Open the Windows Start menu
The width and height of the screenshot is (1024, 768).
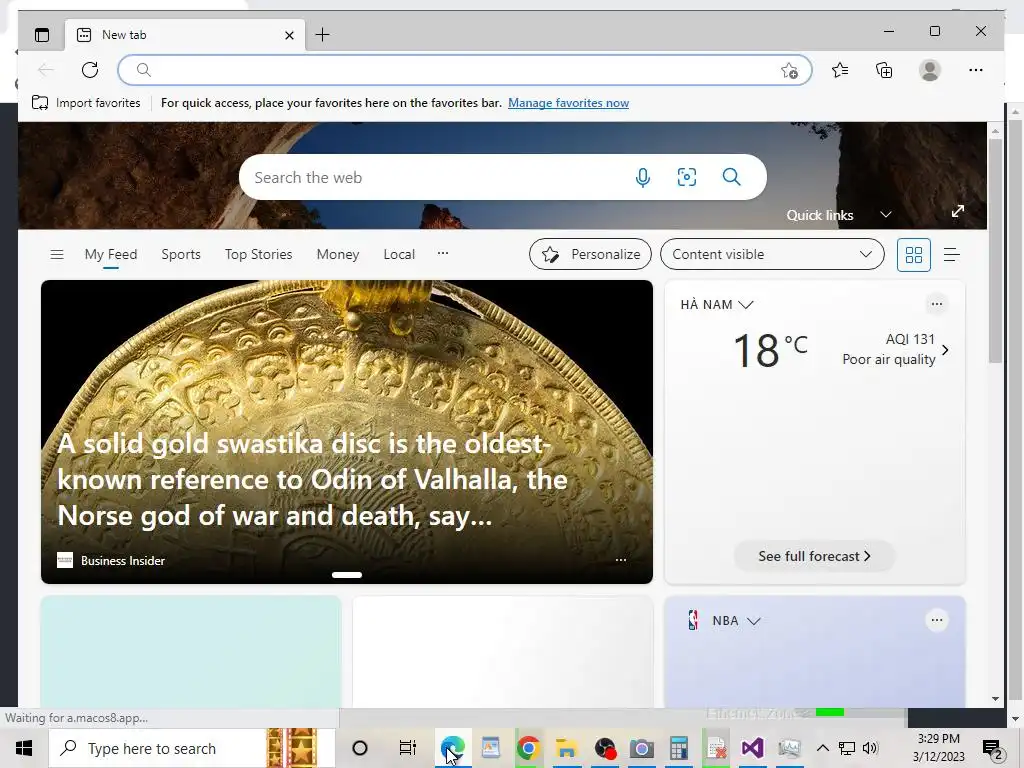tap(24, 748)
